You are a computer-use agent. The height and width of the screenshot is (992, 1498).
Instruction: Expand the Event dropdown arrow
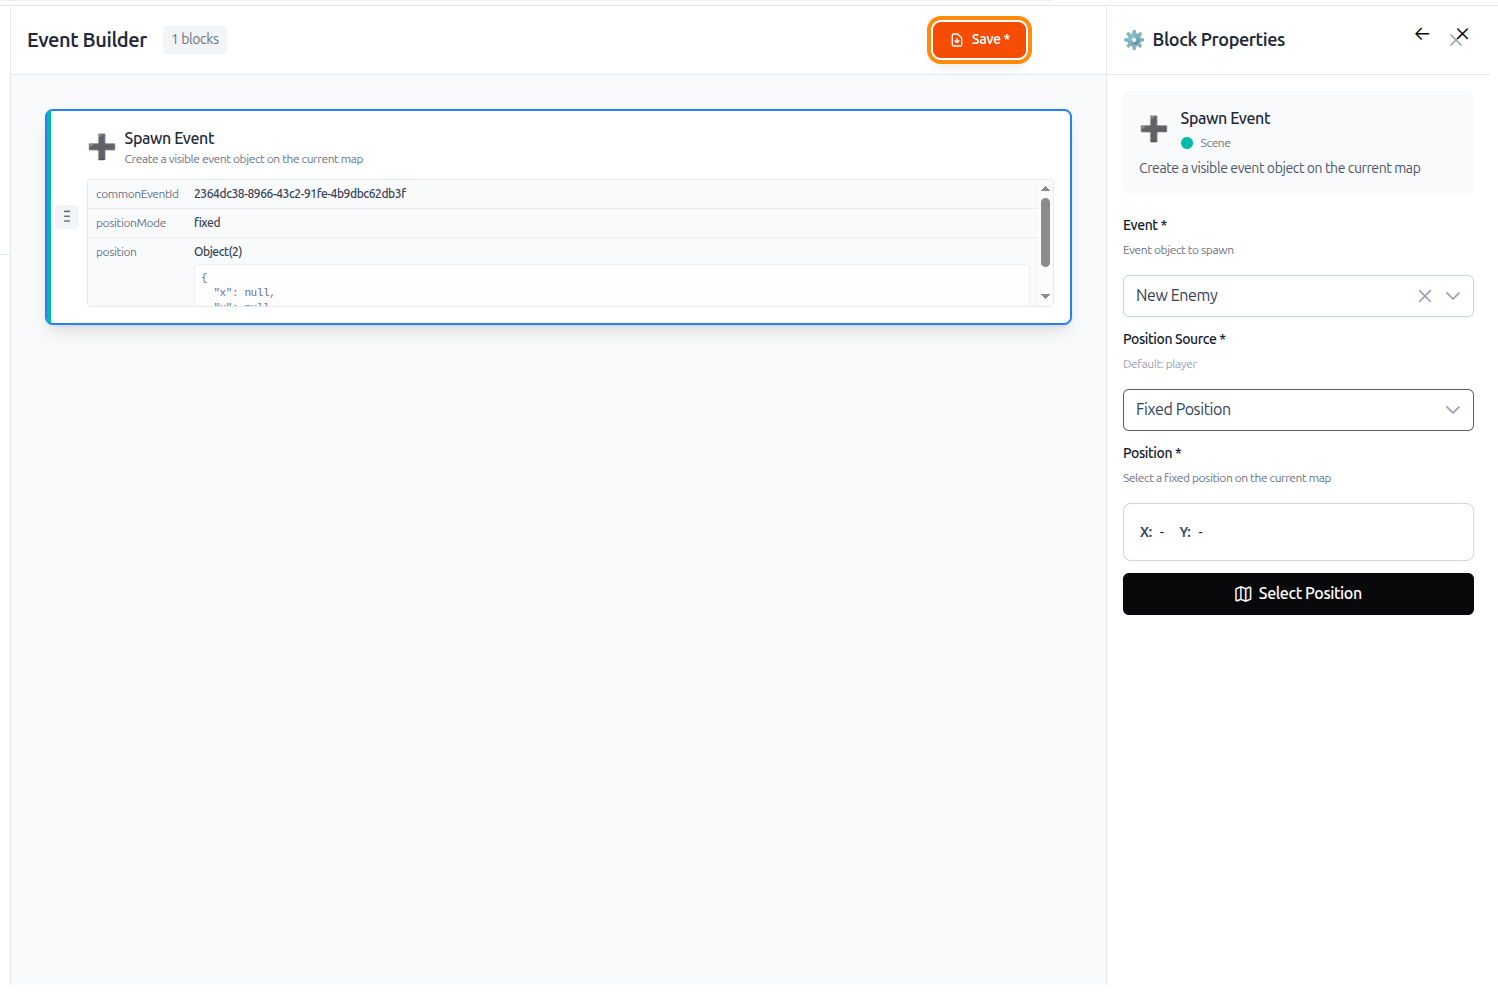(x=1453, y=296)
